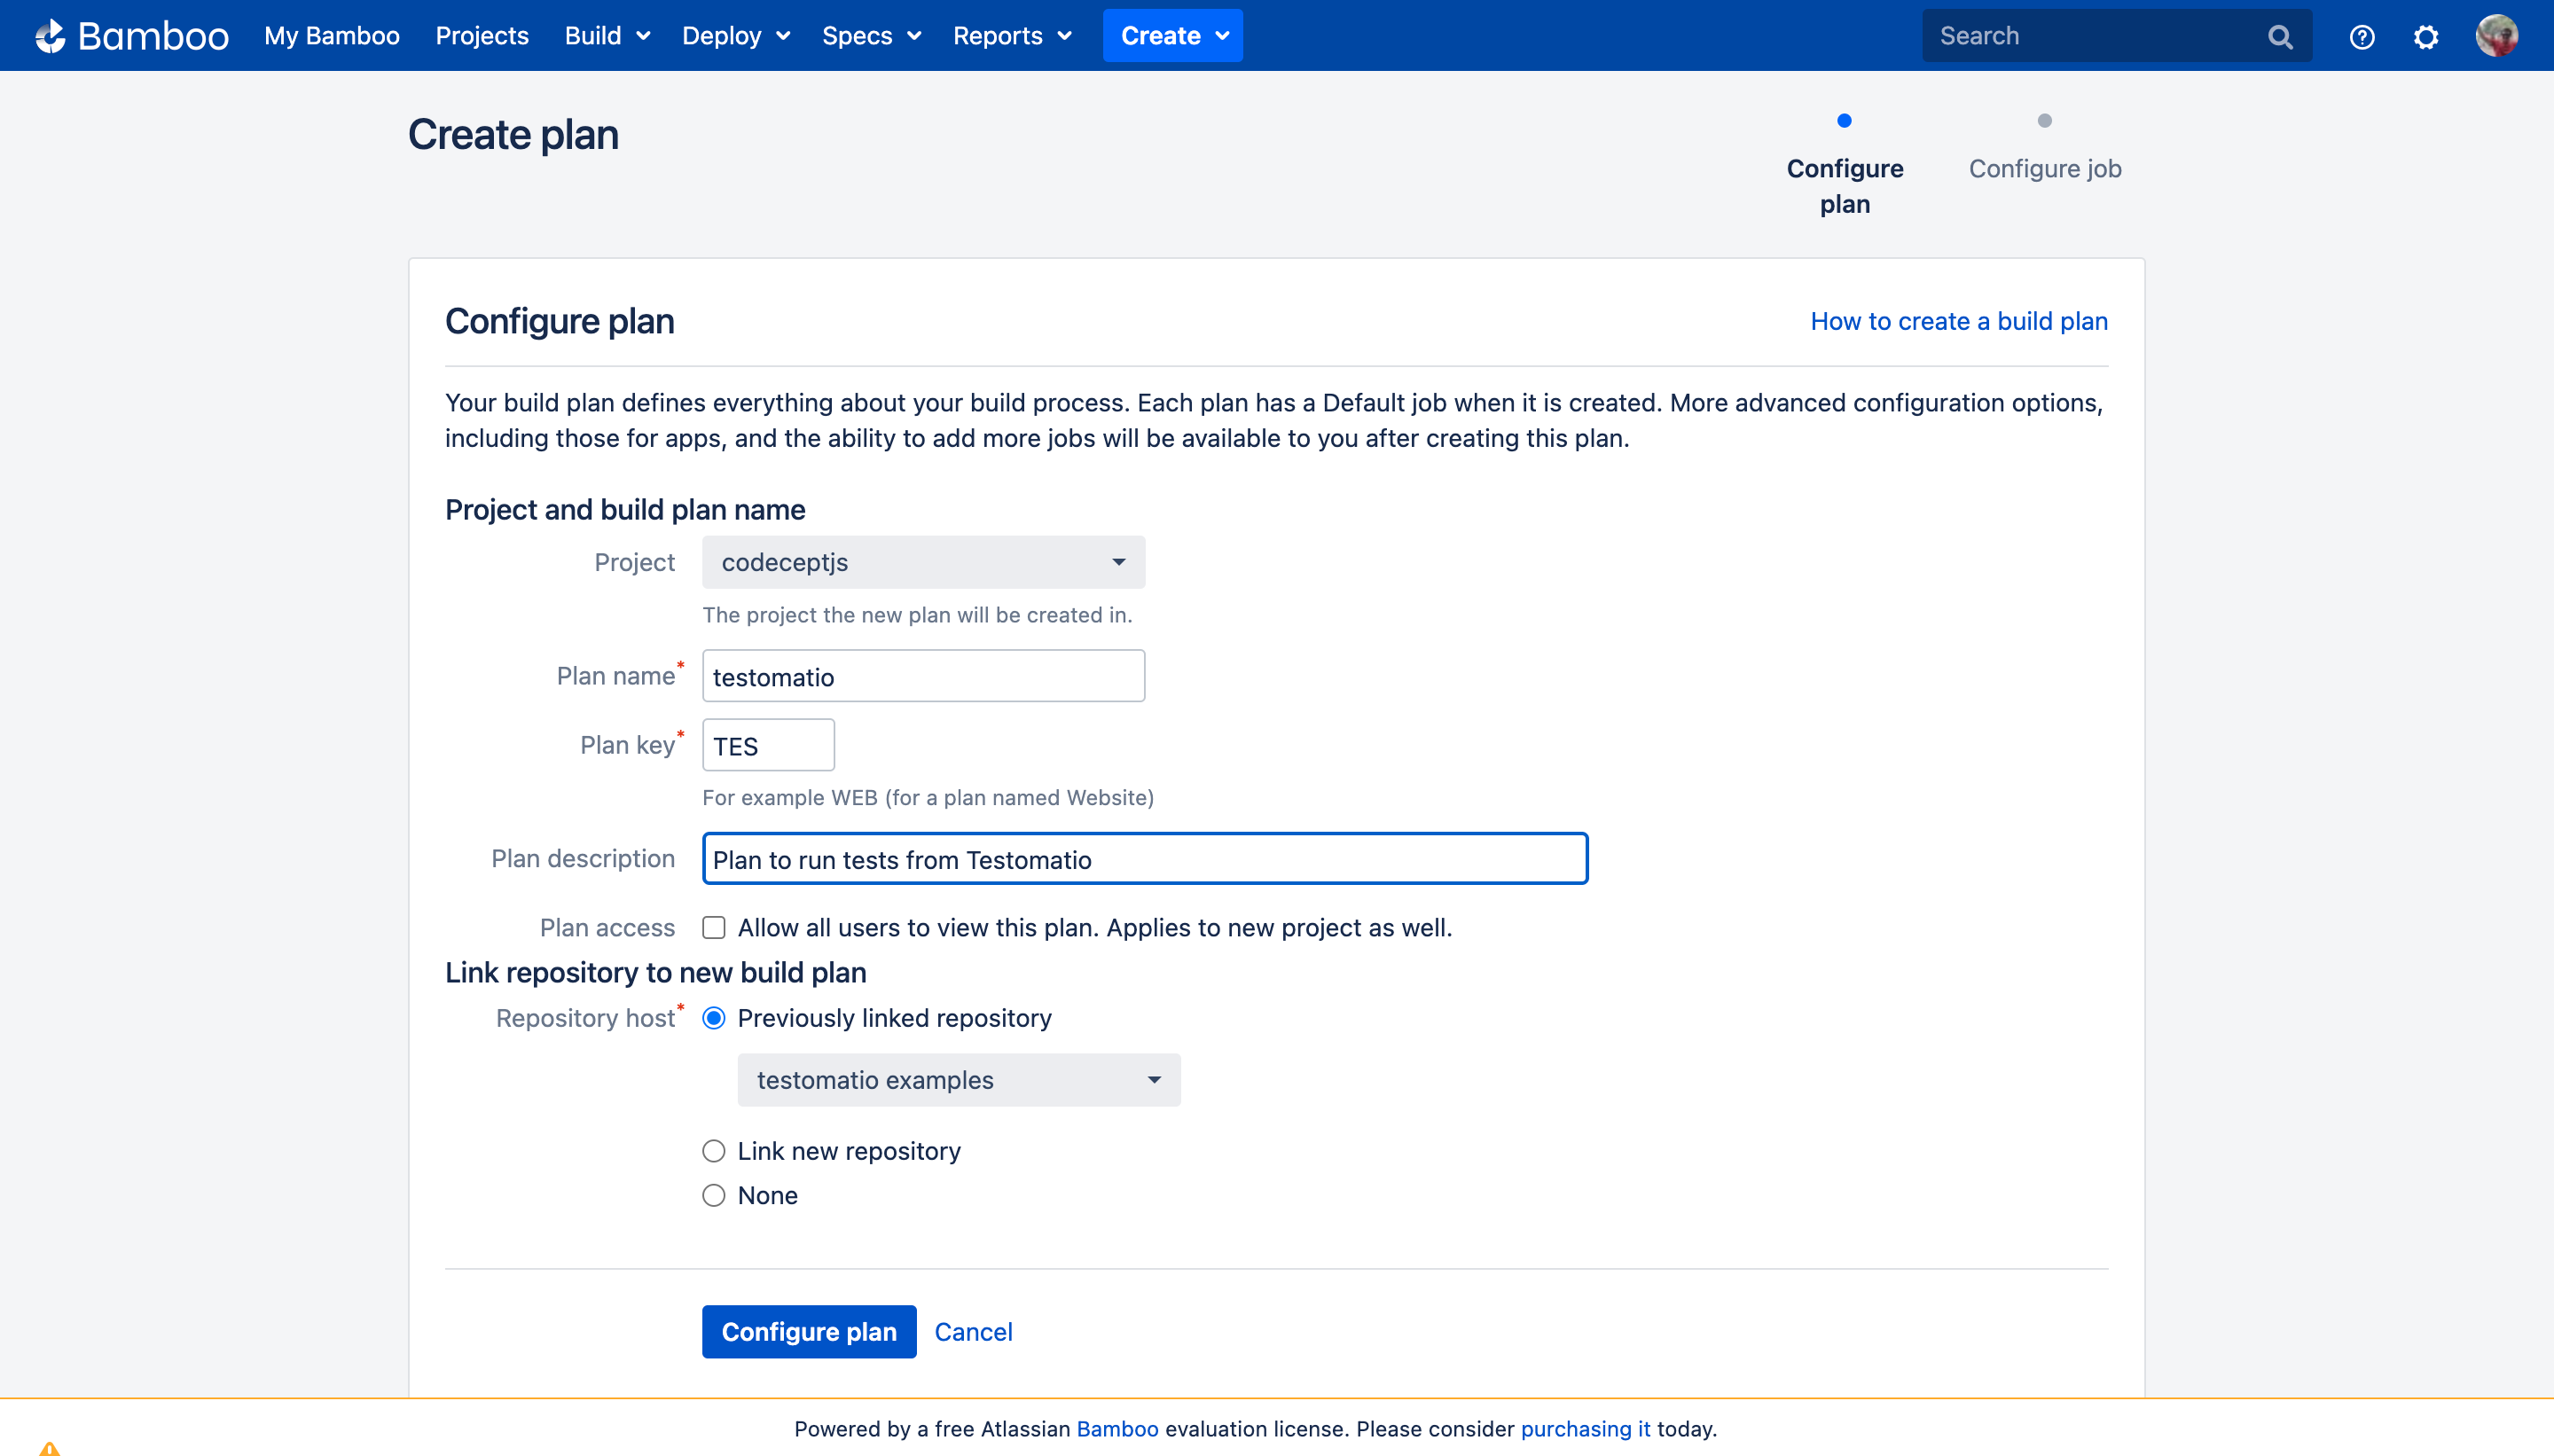Open the Reports menu
Screen dimensions: 2554x1456
click(x=1012, y=36)
